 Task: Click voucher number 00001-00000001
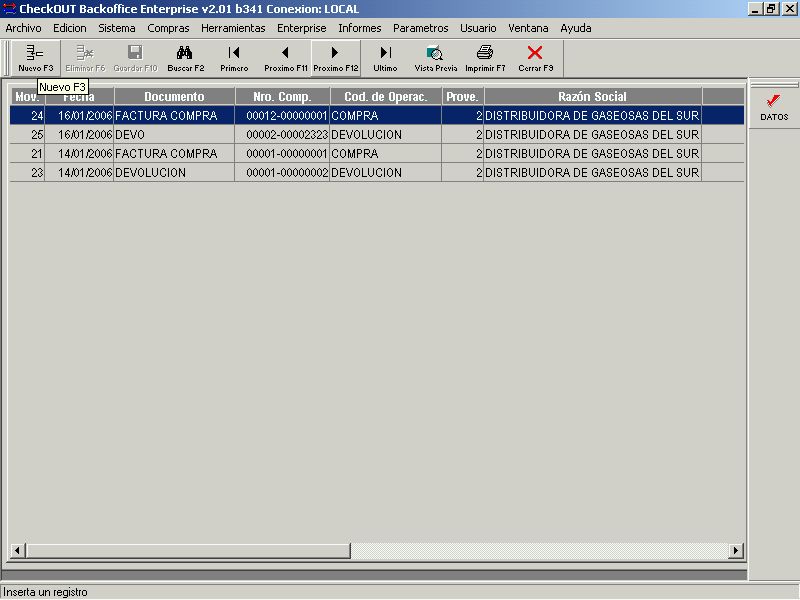point(283,154)
